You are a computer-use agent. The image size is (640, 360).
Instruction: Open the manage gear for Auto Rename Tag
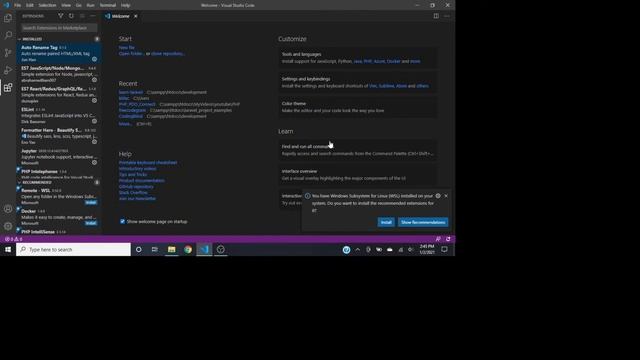[94, 59]
